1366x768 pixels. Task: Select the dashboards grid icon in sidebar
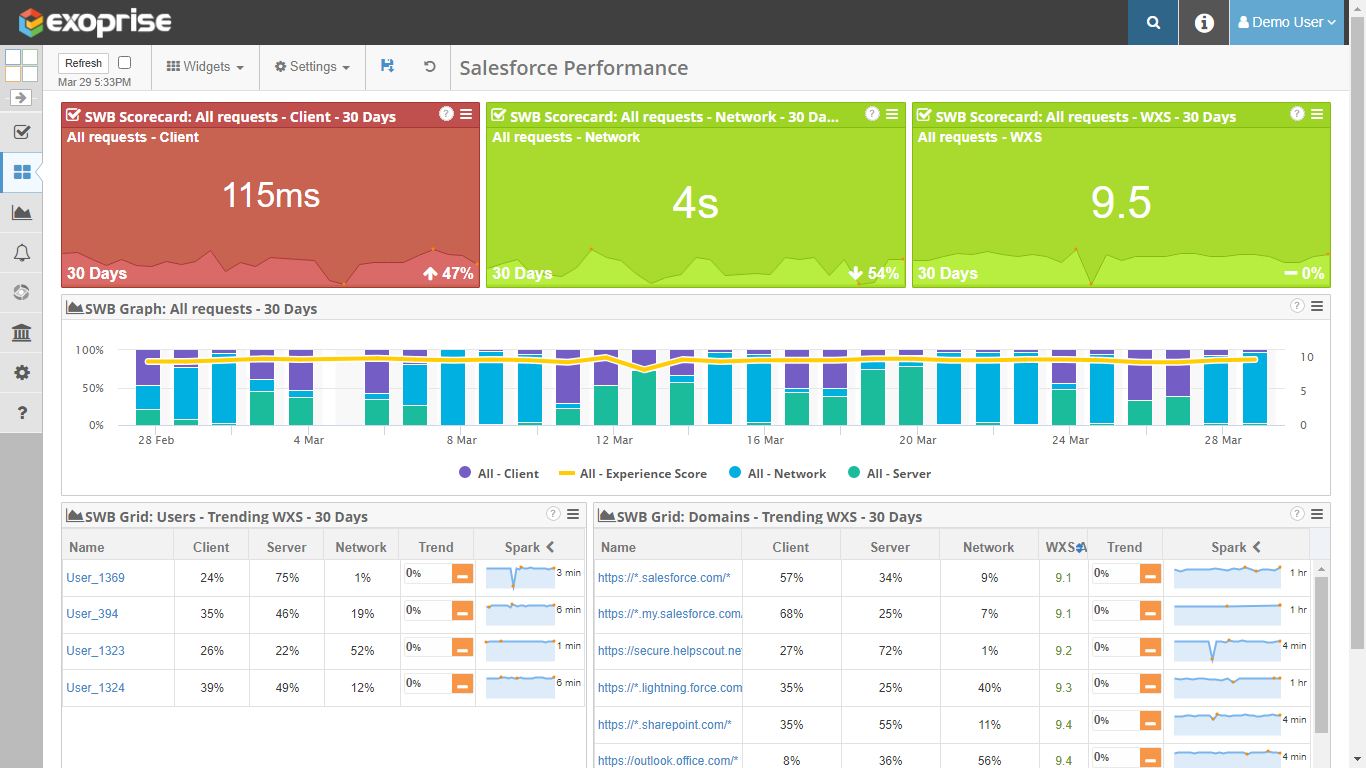pos(21,172)
